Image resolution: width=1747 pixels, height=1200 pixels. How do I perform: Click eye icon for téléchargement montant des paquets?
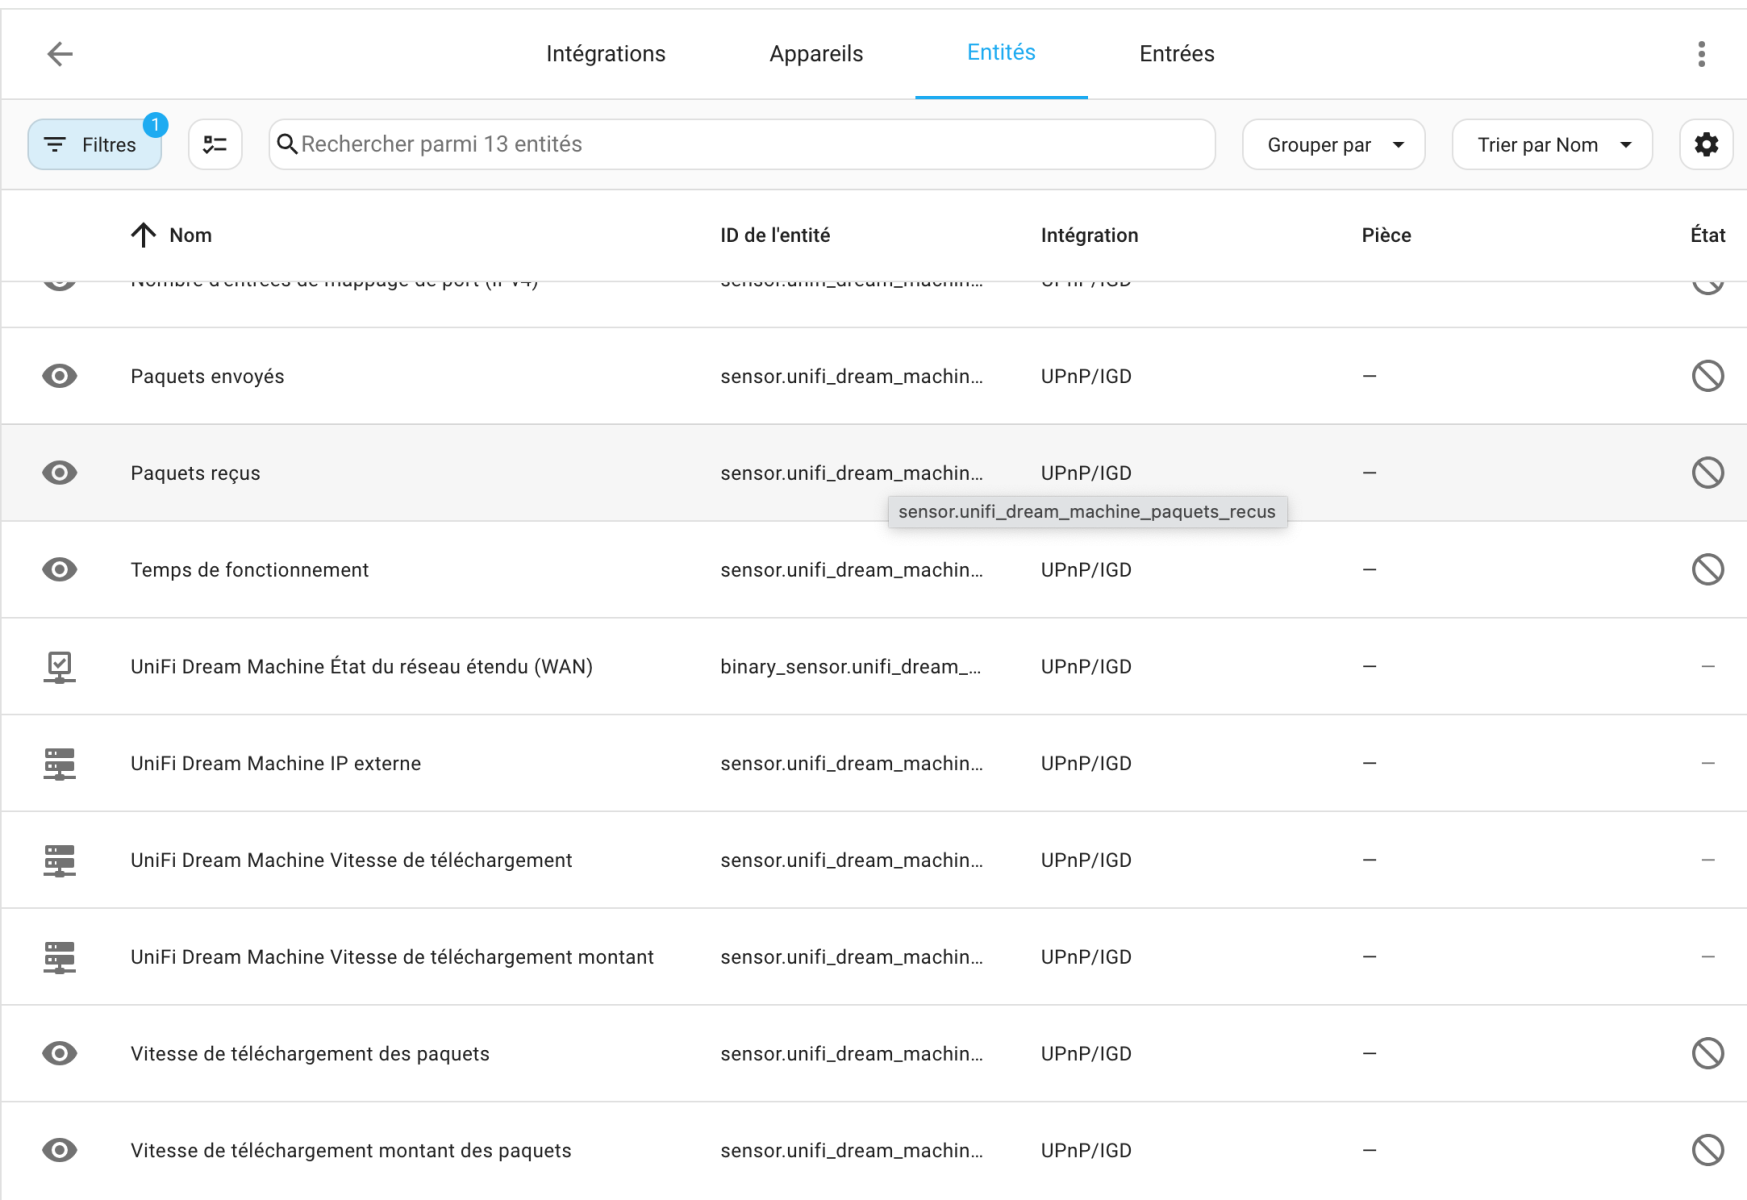pyautogui.click(x=60, y=1151)
